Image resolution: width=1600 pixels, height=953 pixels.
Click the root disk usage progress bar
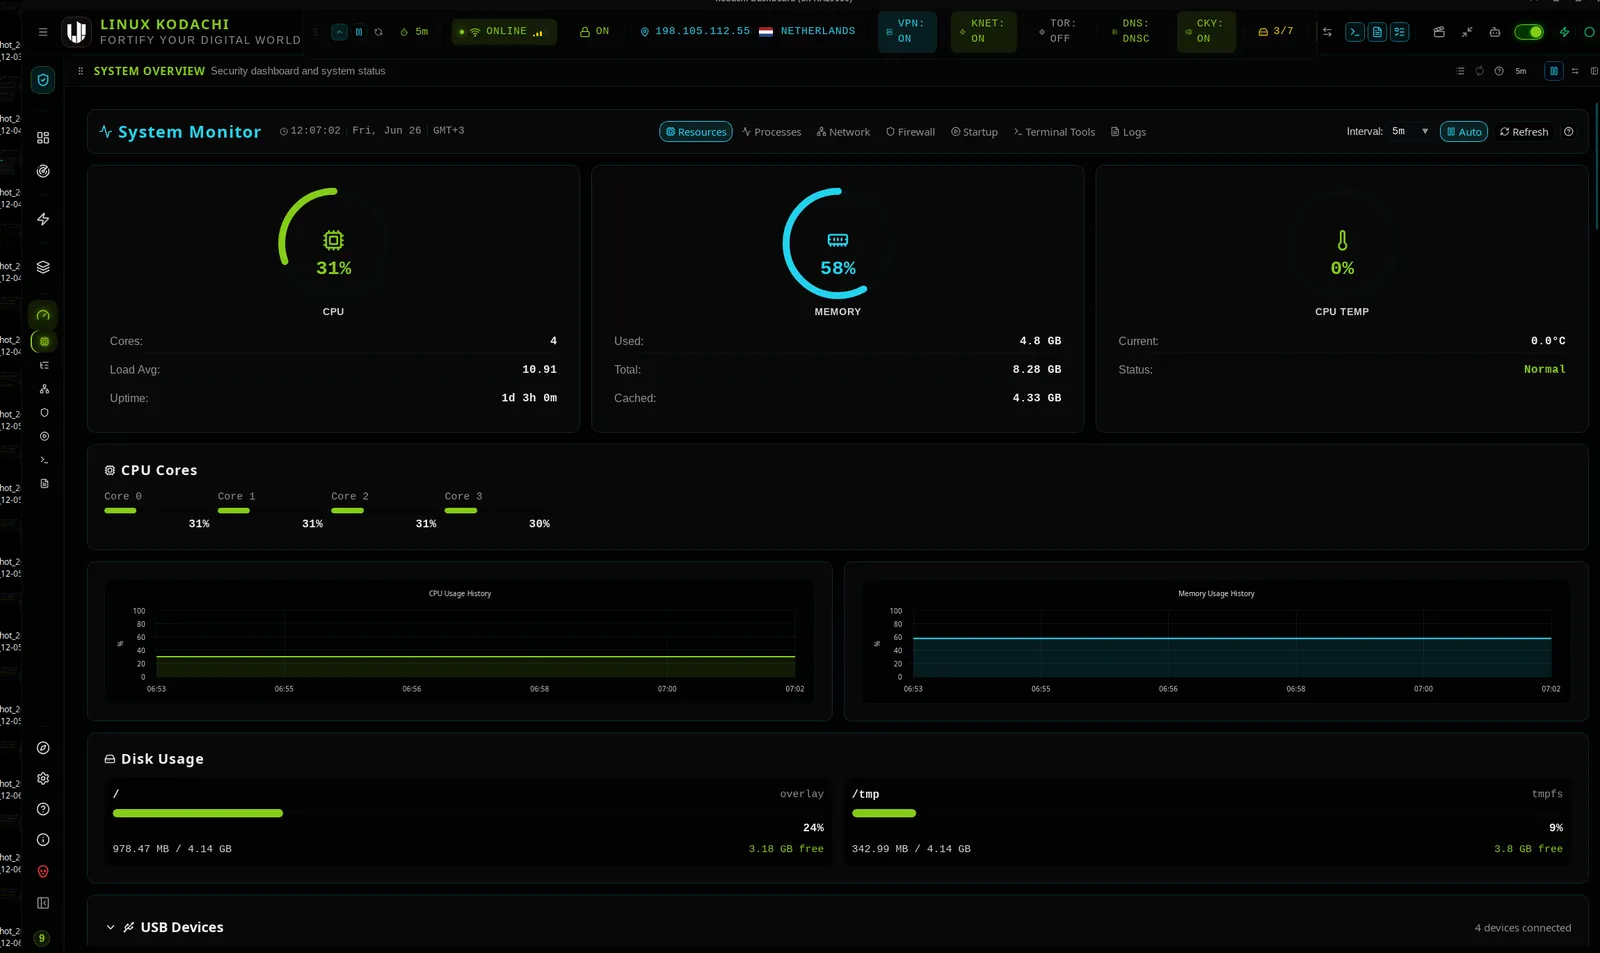[x=468, y=813]
